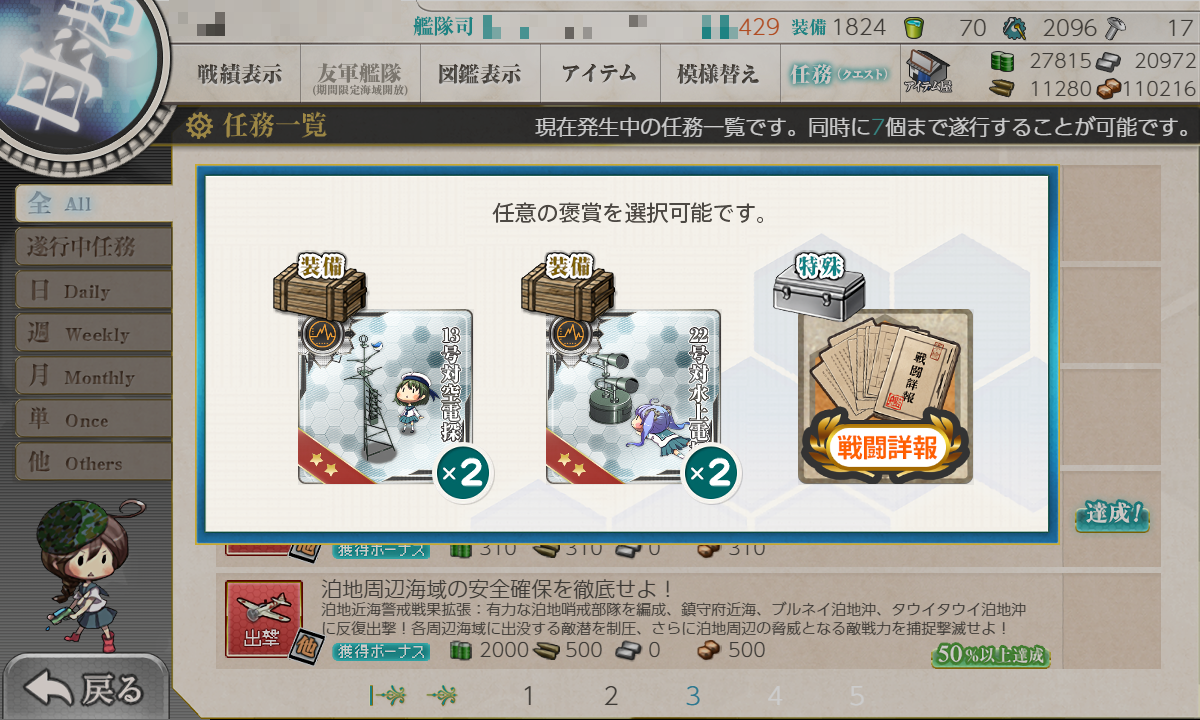Screen dimensions: 1200x720
Task: Open 図鑑表示 from the top menu
Action: [479, 74]
